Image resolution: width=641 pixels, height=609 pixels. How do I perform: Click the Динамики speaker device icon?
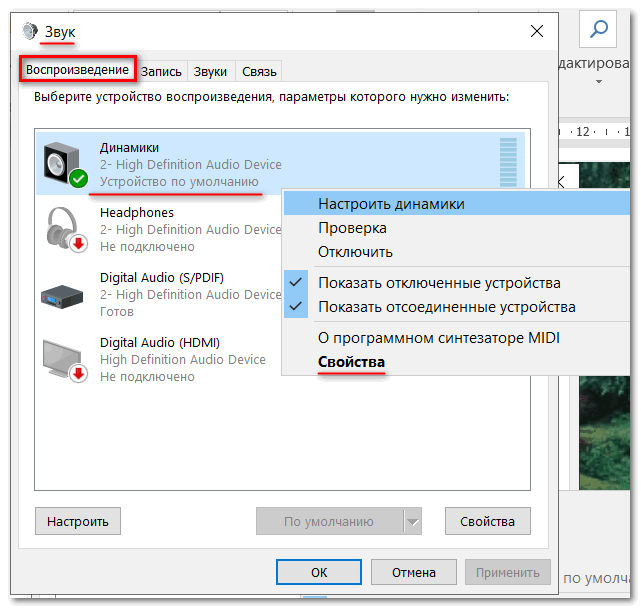coord(65,164)
